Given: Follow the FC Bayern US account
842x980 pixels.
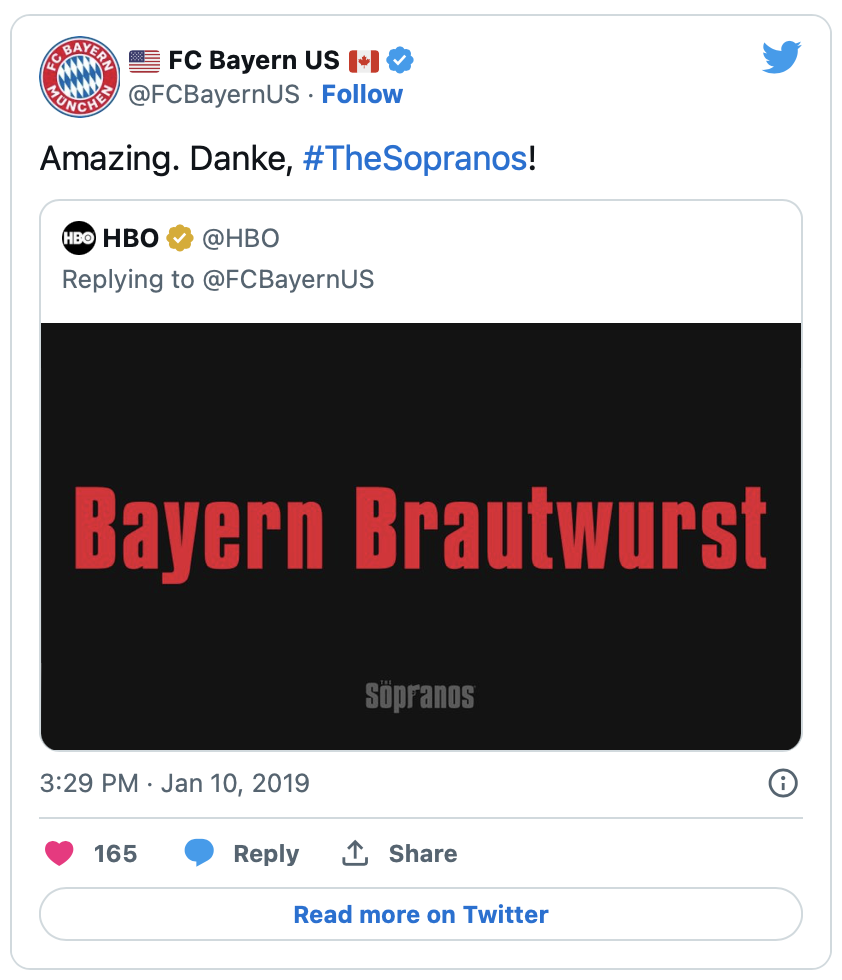Looking at the screenshot, I should (x=362, y=94).
